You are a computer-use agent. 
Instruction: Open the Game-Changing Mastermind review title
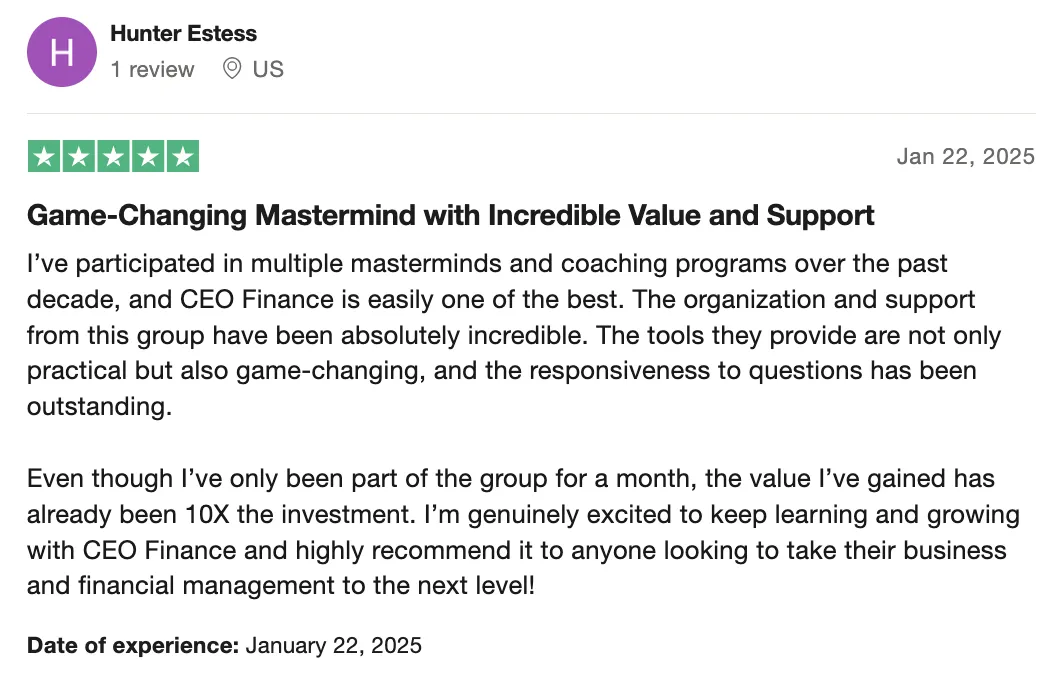pos(450,215)
